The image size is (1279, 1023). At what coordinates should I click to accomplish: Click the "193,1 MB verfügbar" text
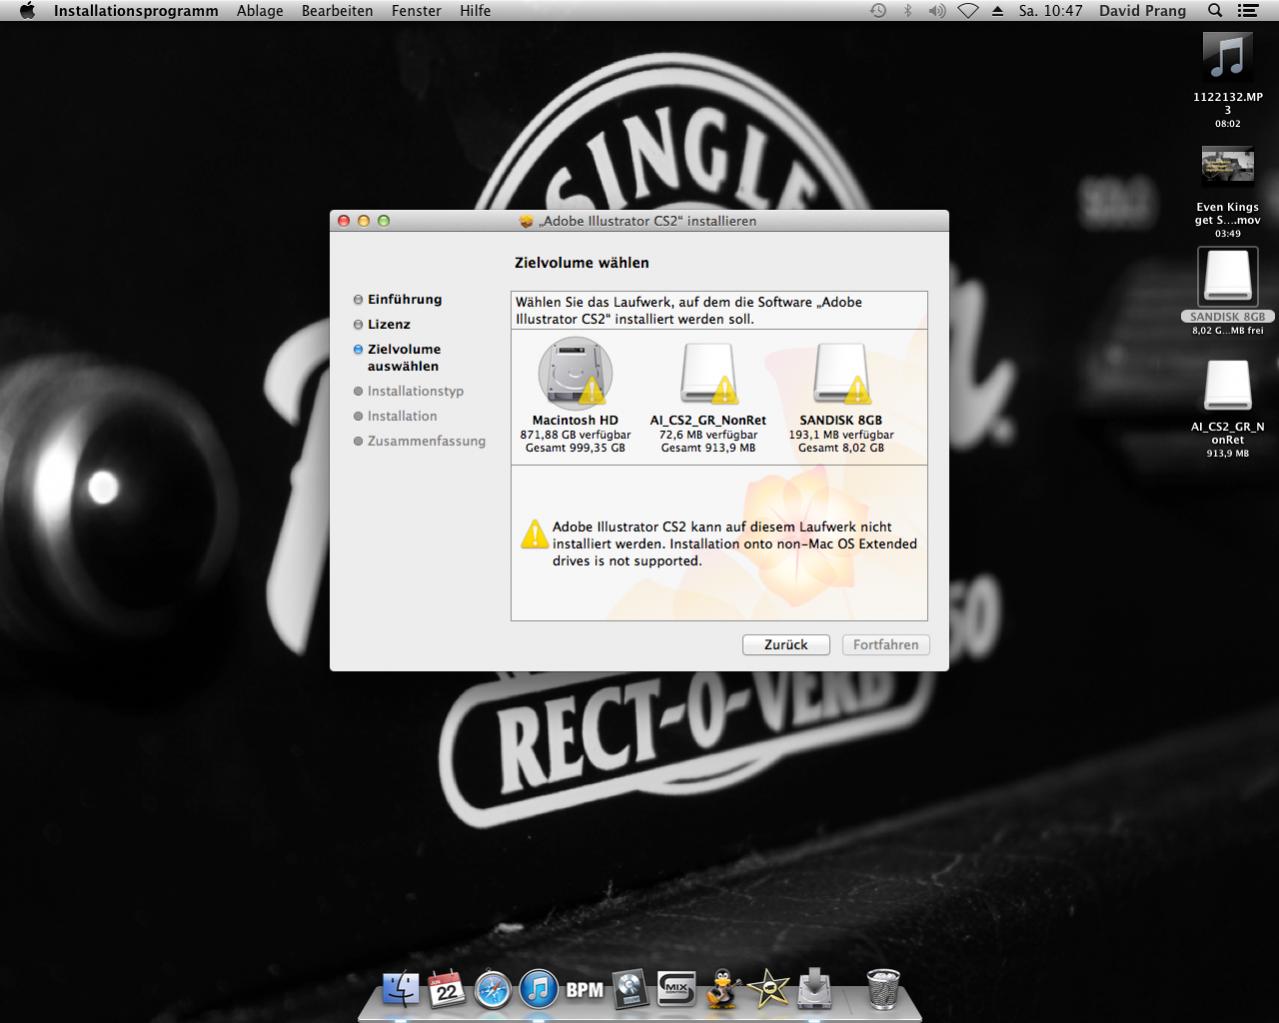[x=841, y=435]
